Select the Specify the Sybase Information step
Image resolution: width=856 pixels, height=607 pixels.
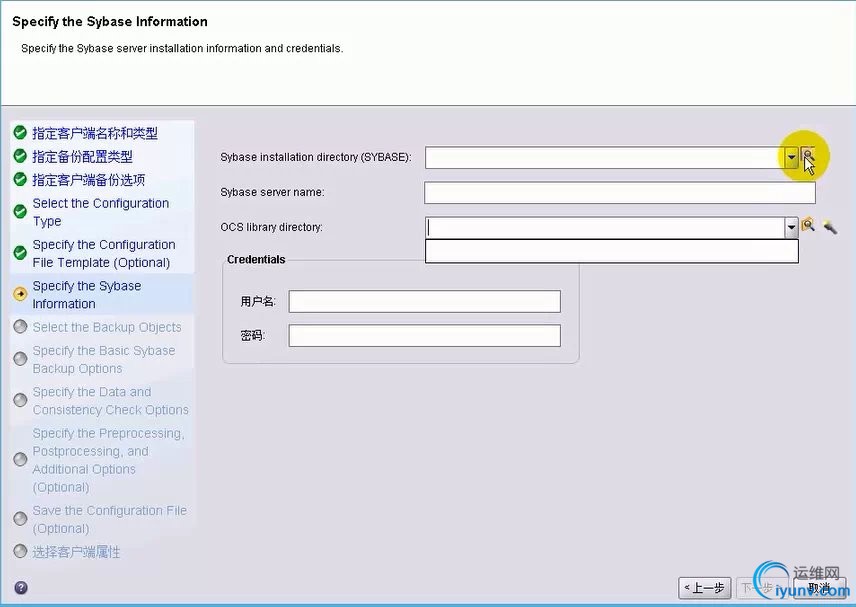[x=87, y=295]
